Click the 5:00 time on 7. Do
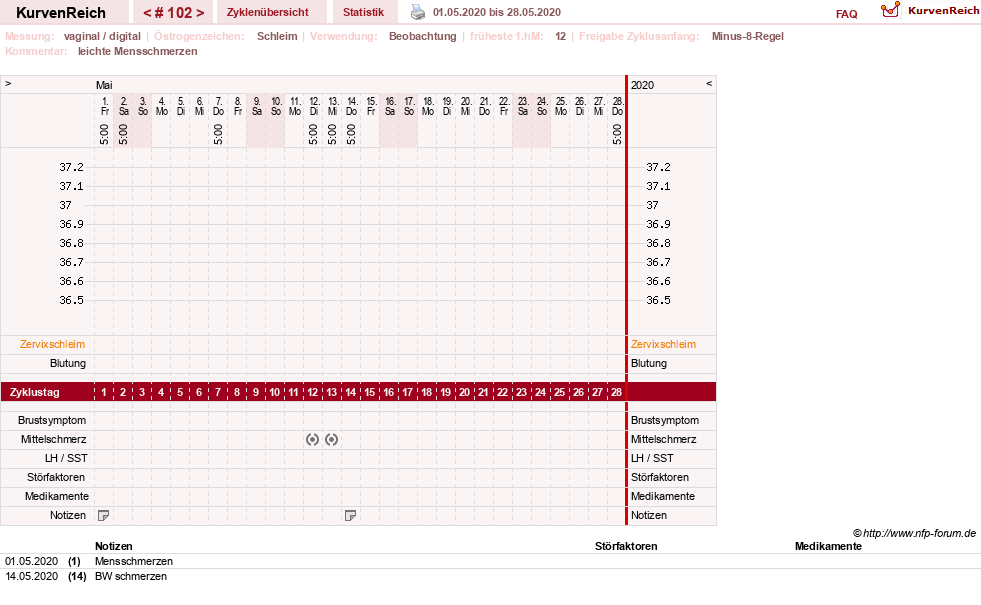The height and width of the screenshot is (605, 981). [x=218, y=134]
